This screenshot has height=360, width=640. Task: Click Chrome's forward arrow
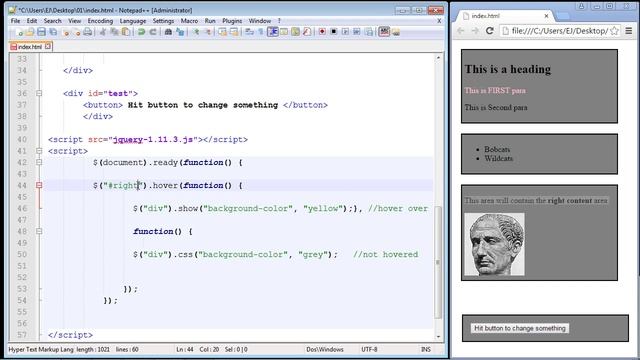pos(475,31)
